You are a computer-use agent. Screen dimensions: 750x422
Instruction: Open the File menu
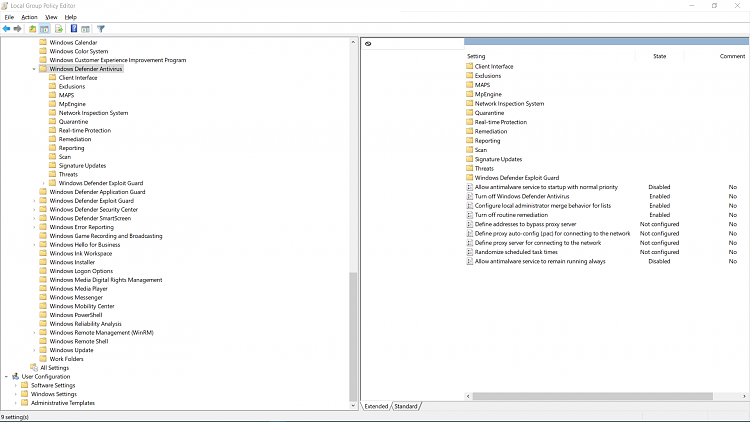(x=9, y=17)
